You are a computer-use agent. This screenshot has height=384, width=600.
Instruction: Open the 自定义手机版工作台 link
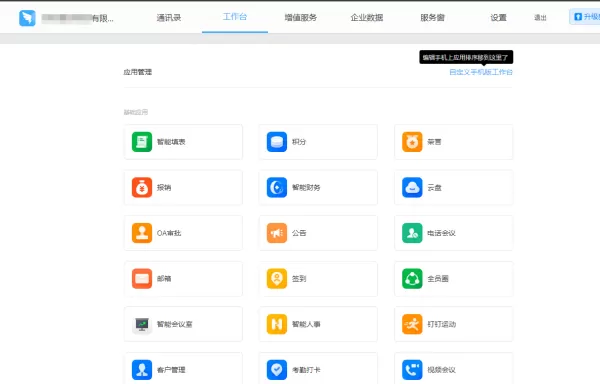pyautogui.click(x=481, y=72)
